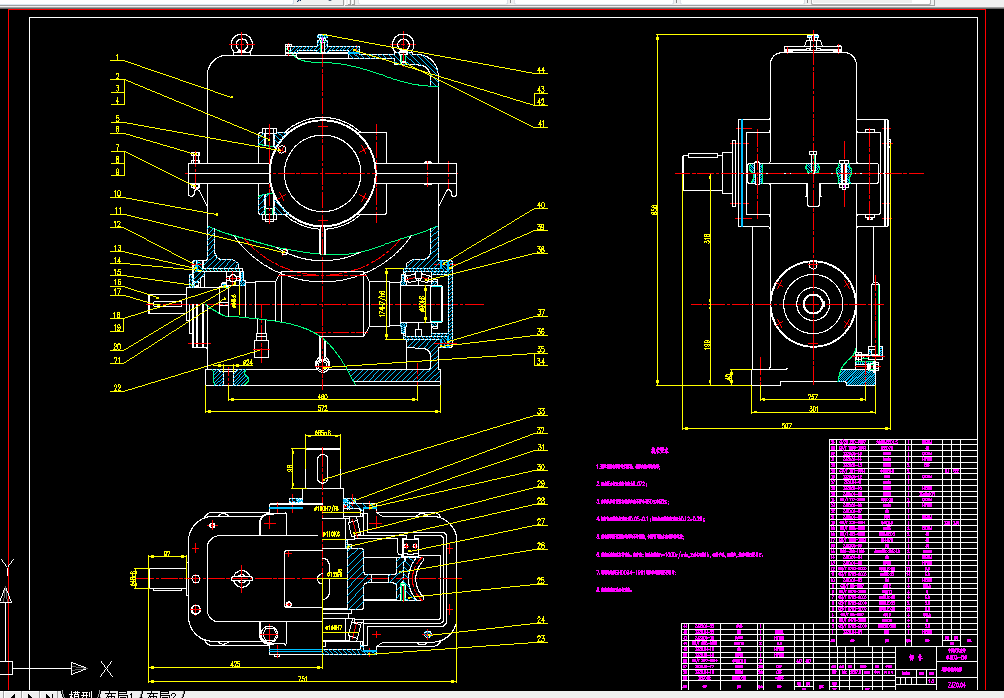Select the 507 width dimension

tap(787, 425)
